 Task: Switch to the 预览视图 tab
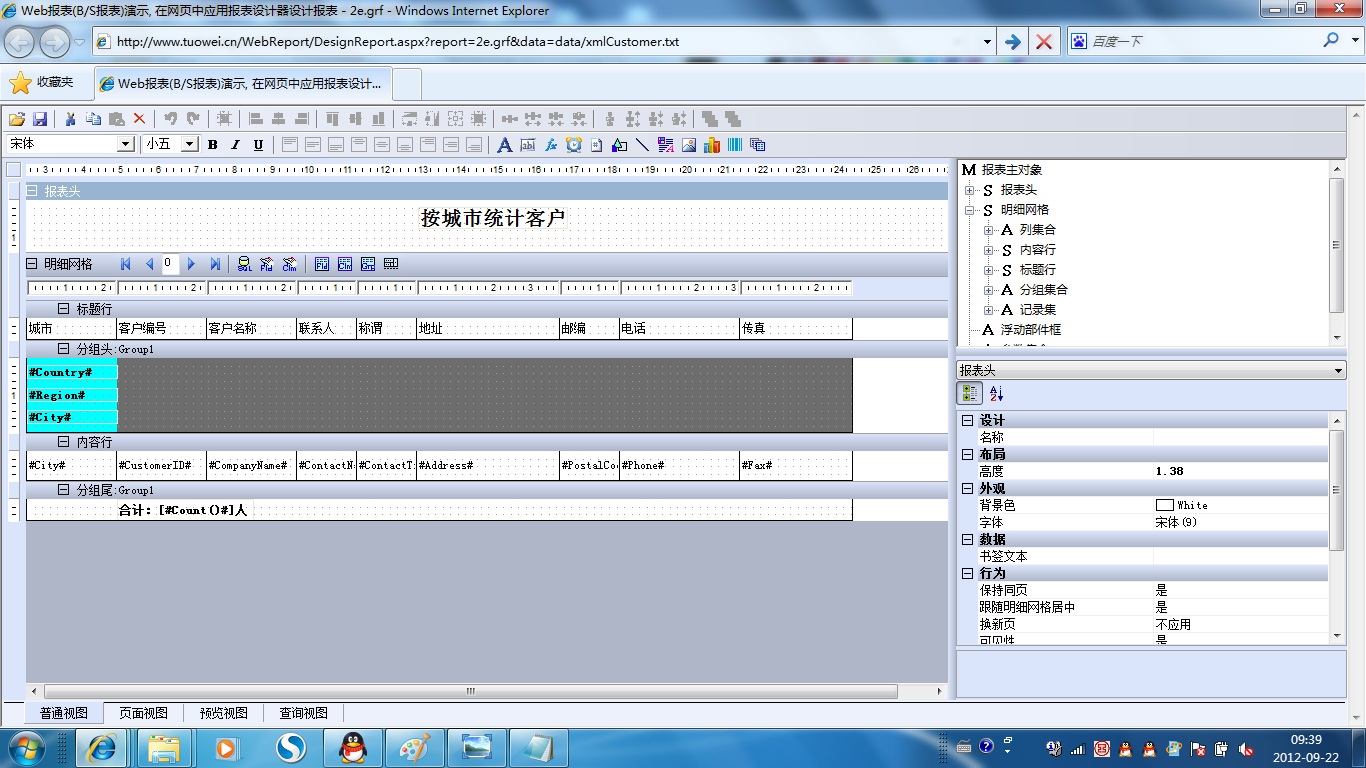(x=223, y=713)
